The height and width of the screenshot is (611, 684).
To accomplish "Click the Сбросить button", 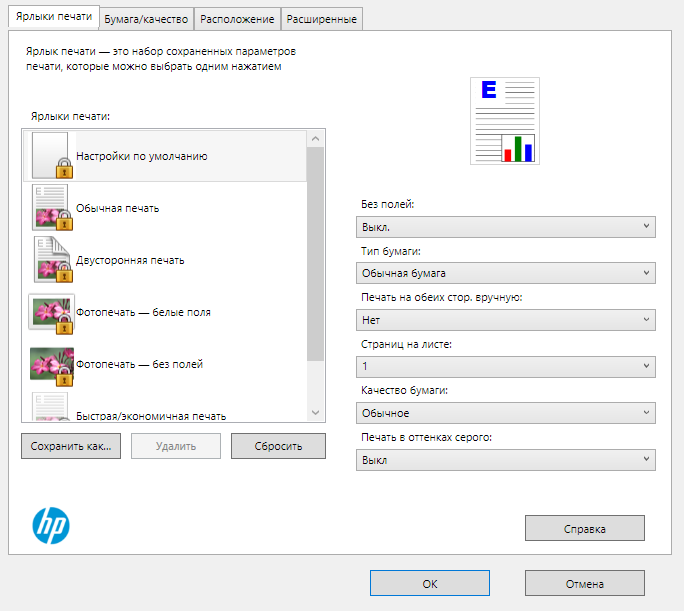I will pos(278,446).
